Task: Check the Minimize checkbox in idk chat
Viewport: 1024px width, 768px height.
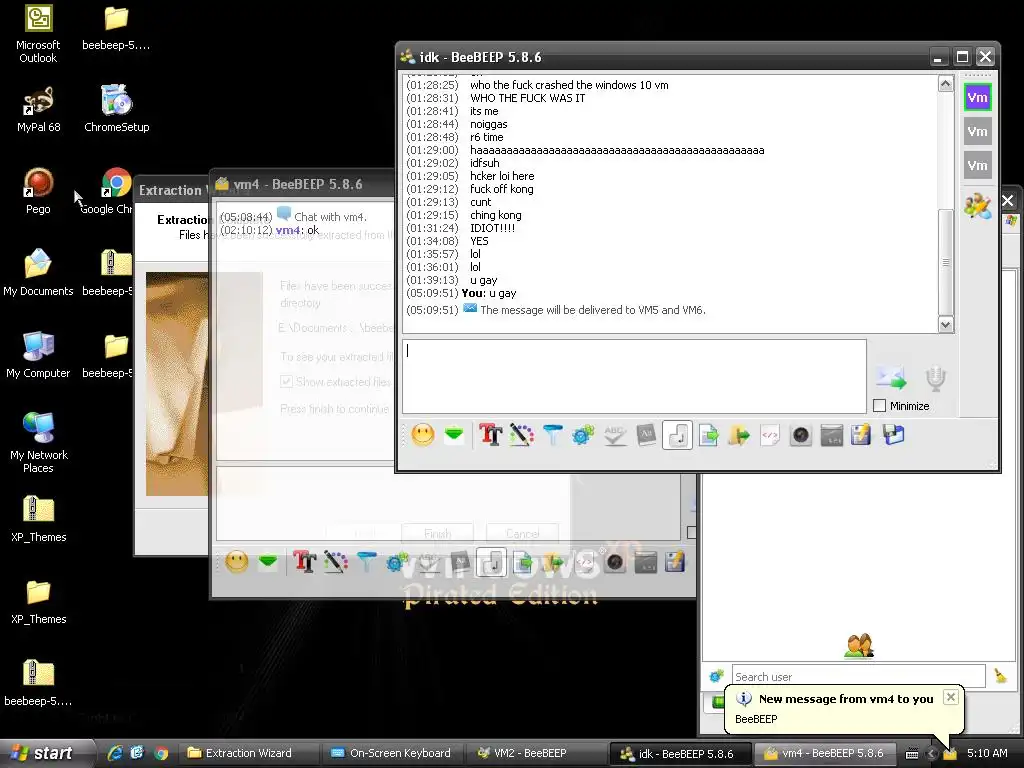Action: [880, 406]
